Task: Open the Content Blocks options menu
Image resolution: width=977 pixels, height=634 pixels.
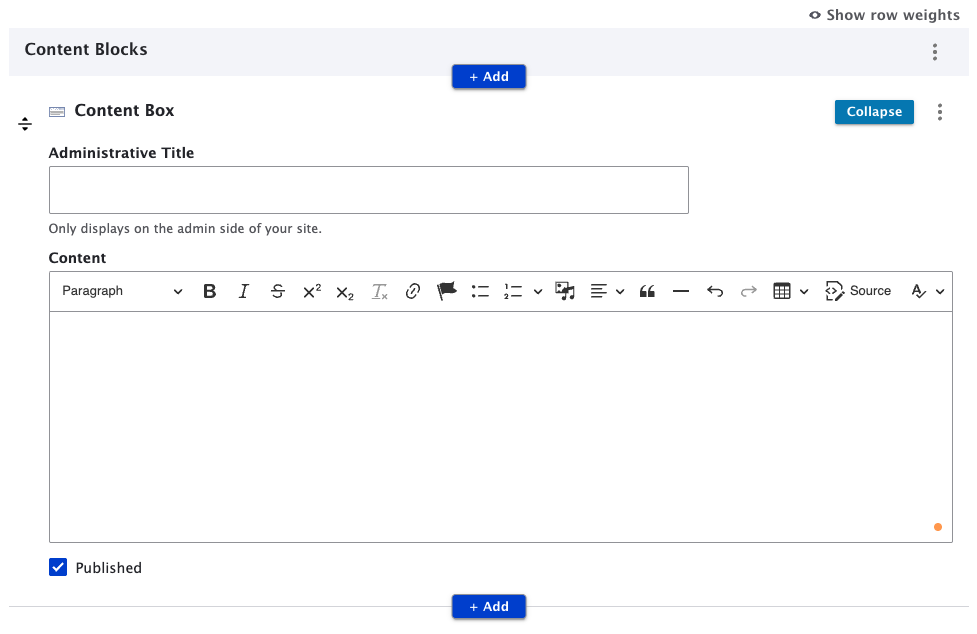Action: [x=935, y=51]
